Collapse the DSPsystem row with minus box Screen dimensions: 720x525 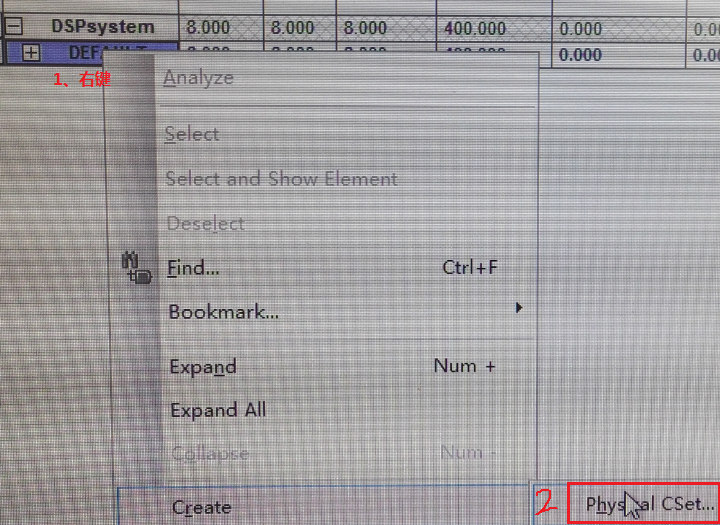point(13,27)
